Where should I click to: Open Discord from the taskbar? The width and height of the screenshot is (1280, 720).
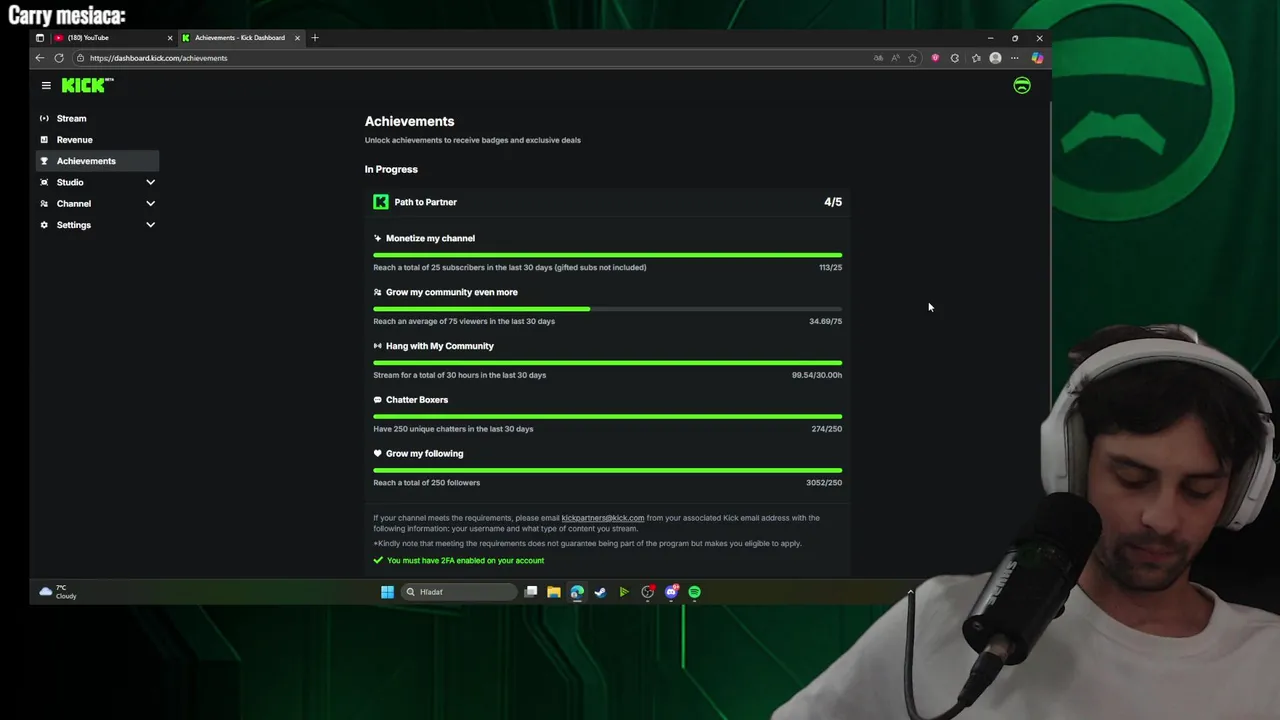click(x=671, y=592)
